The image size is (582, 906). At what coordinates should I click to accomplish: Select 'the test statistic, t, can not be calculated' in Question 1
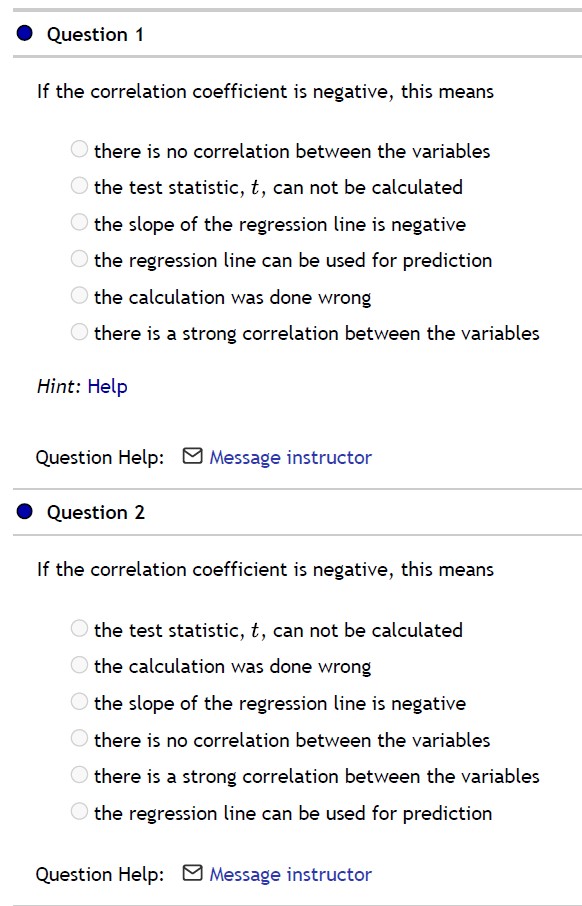click(79, 184)
